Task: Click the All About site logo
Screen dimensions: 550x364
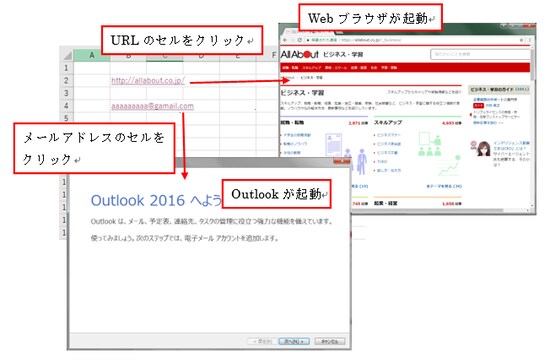Action: 300,54
